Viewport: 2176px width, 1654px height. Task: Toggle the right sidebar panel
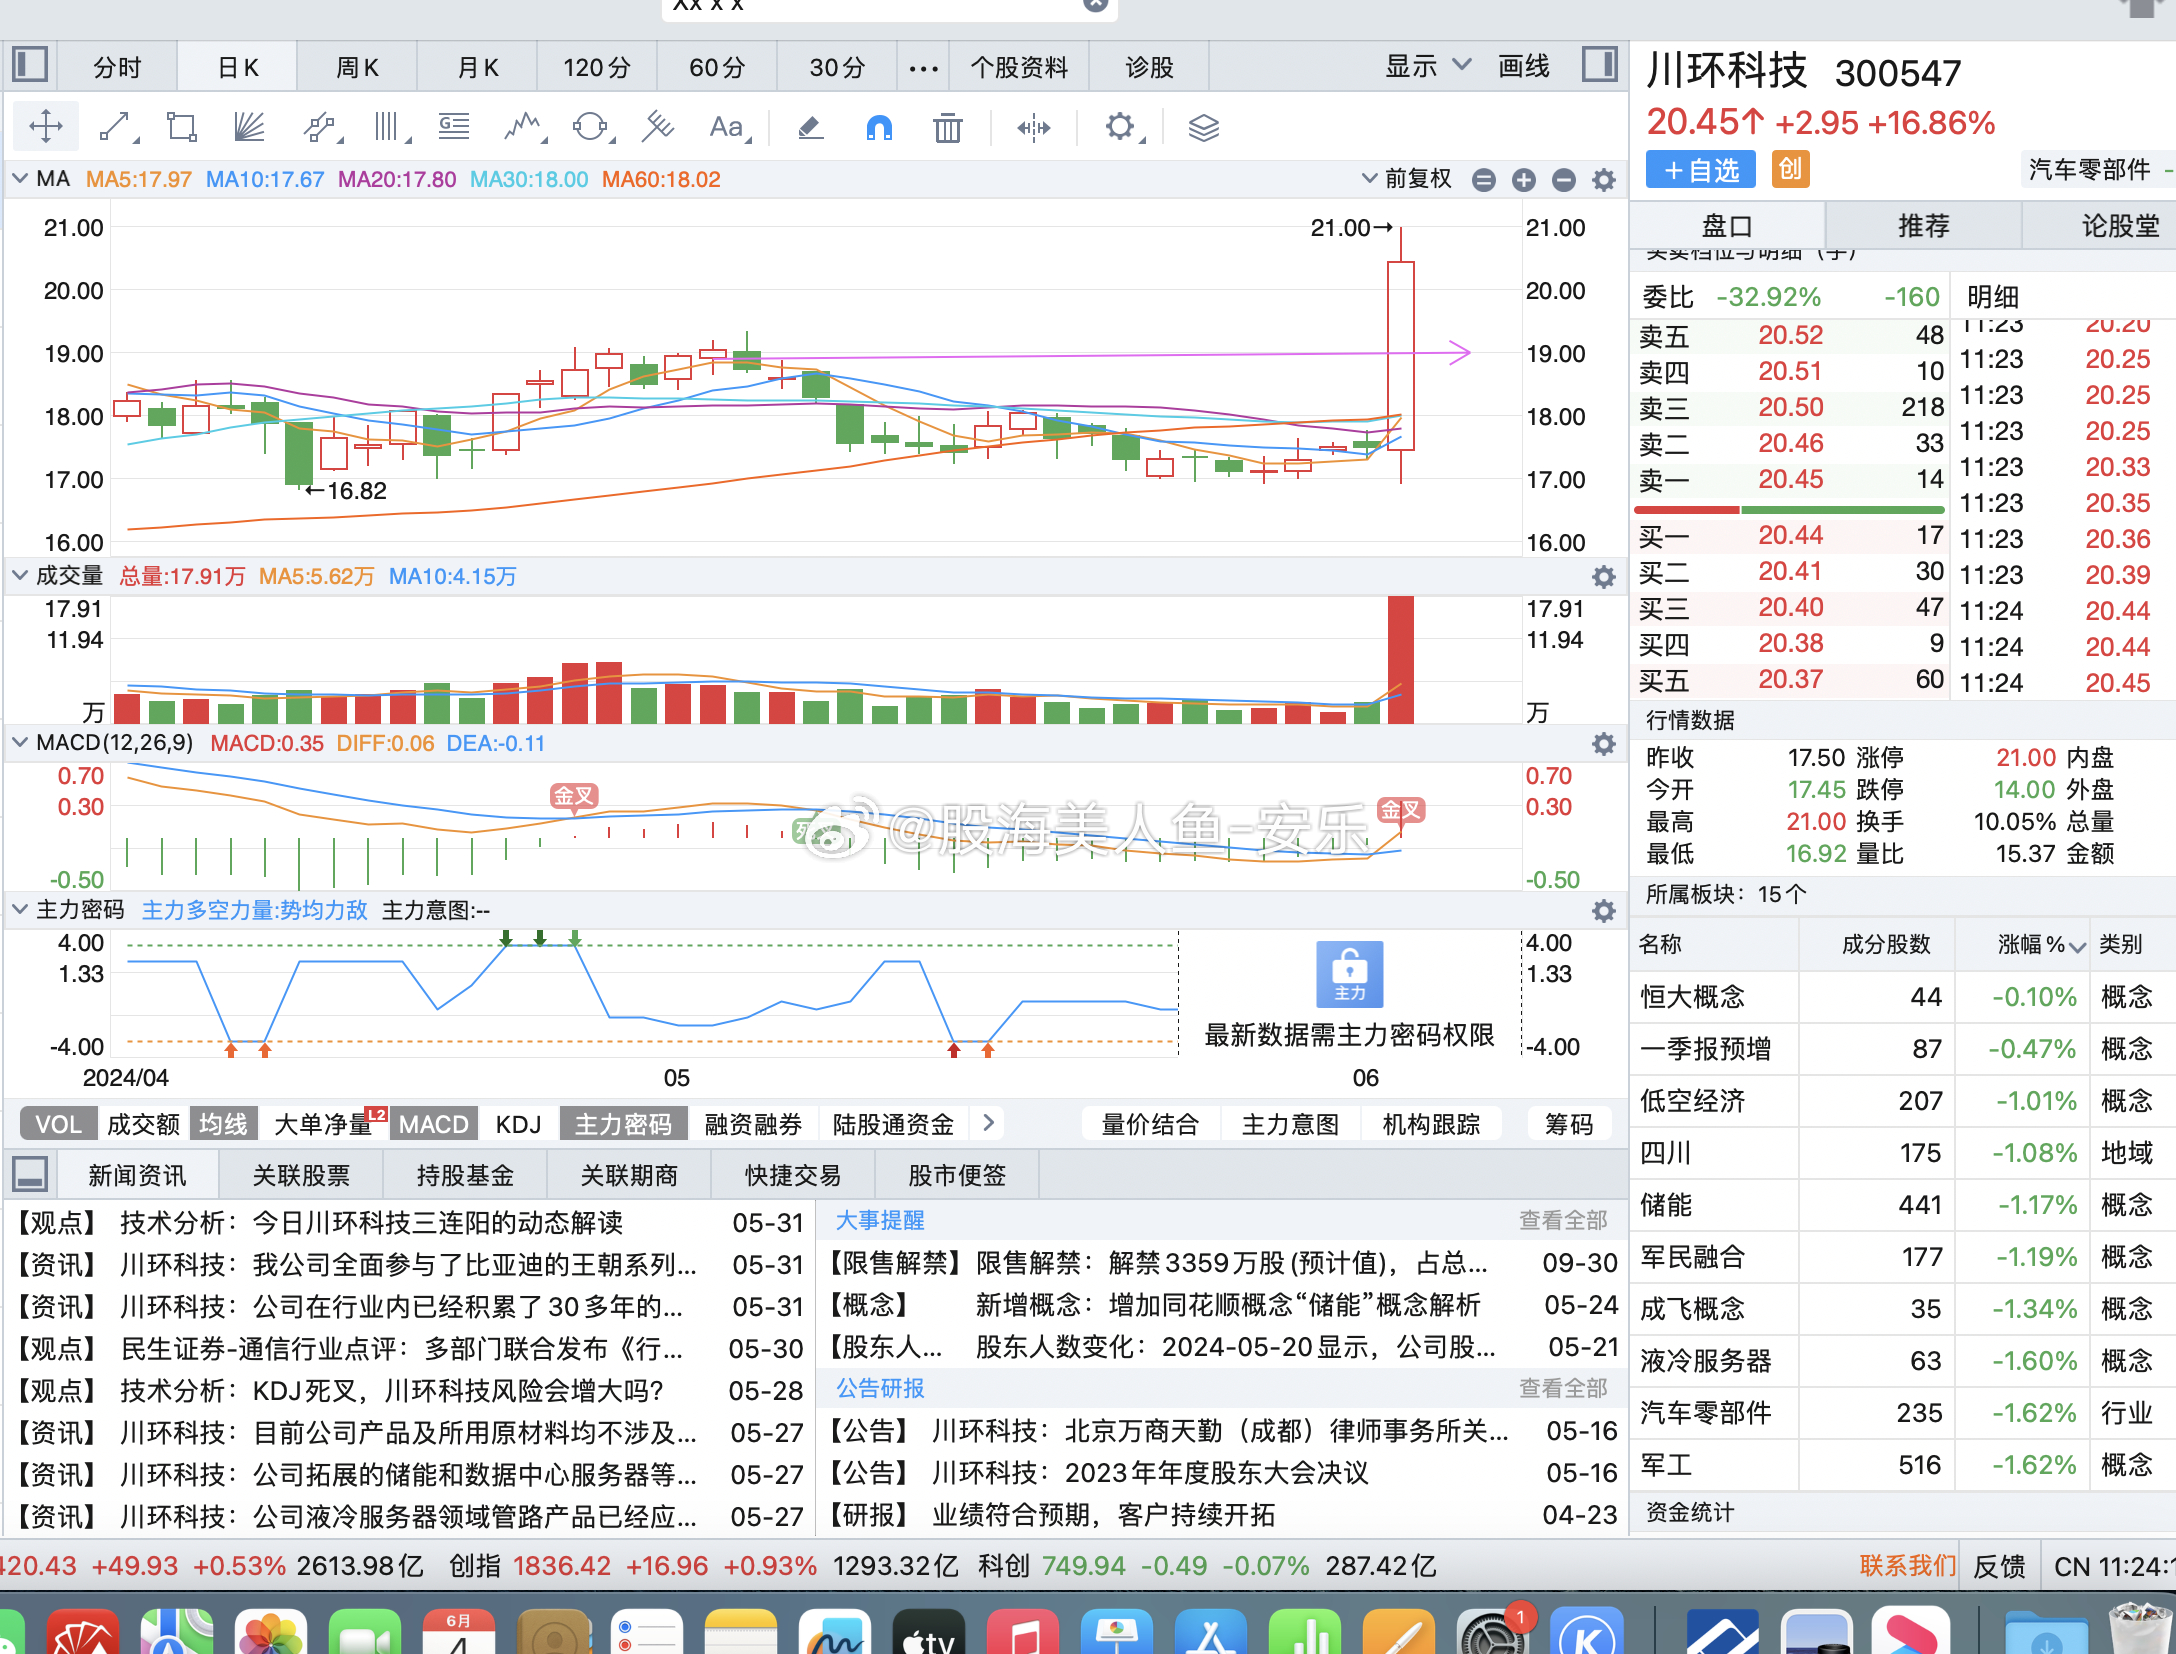coord(1600,65)
